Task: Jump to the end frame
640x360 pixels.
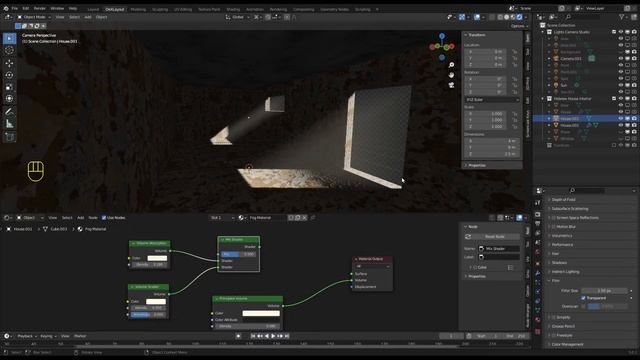Action: (287, 336)
